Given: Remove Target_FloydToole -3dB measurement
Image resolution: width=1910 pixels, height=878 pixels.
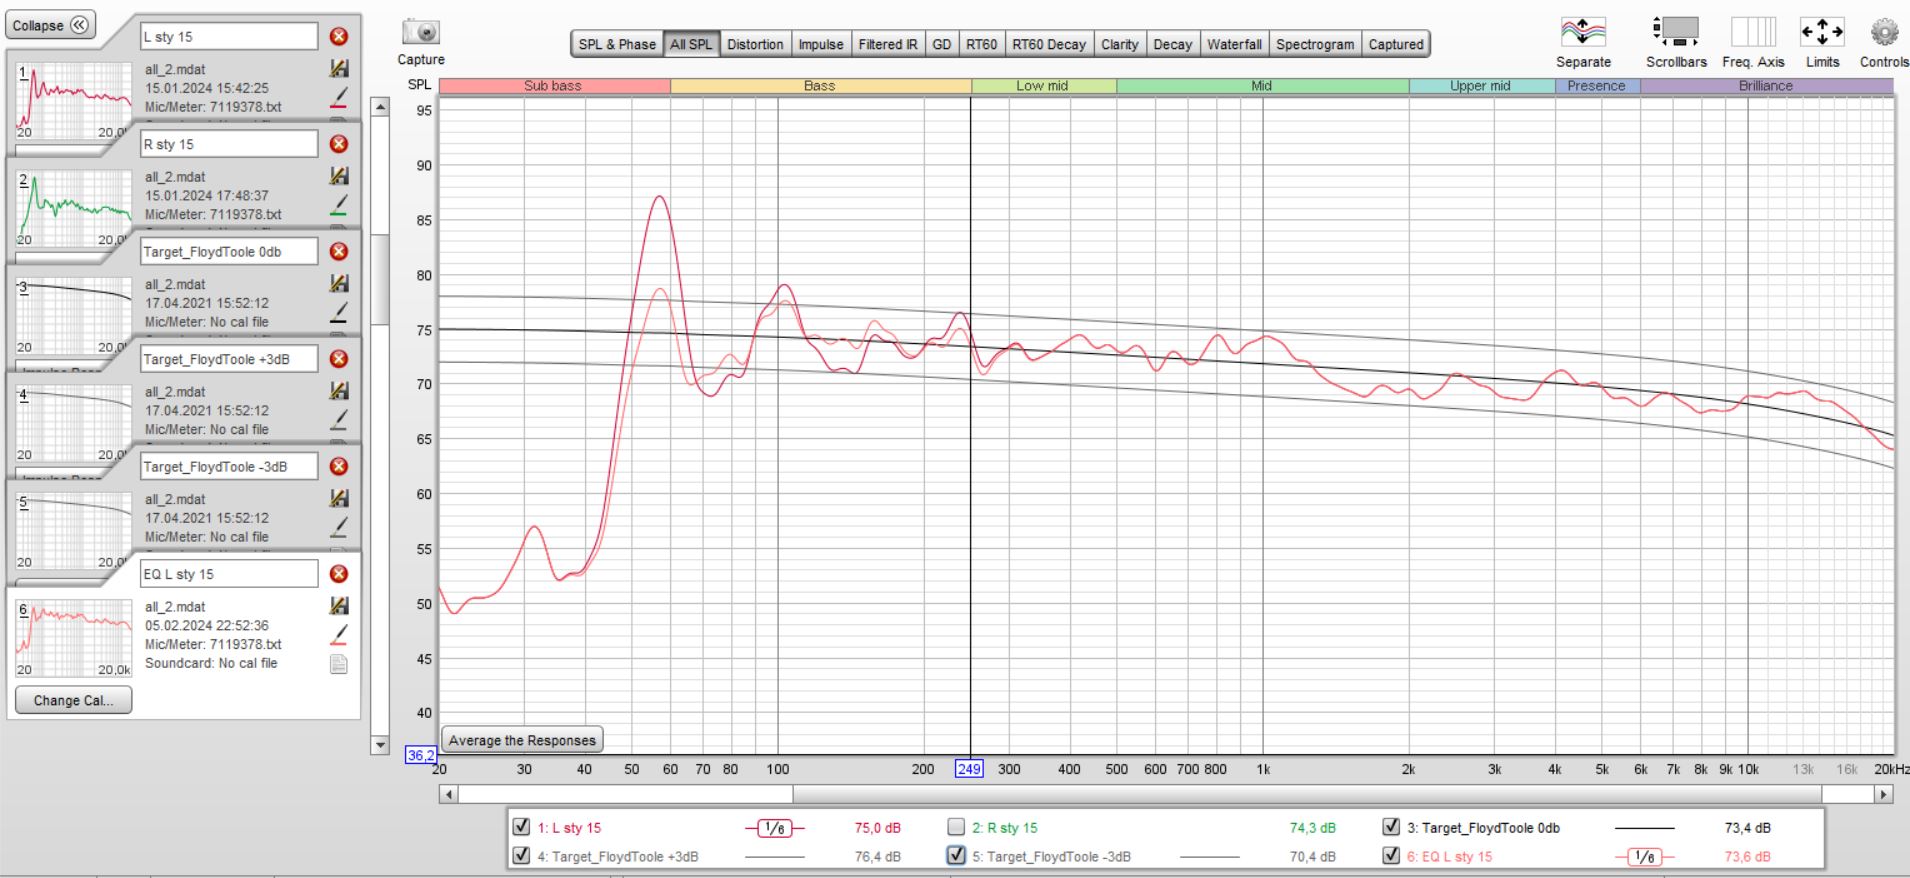Looking at the screenshot, I should (x=339, y=466).
